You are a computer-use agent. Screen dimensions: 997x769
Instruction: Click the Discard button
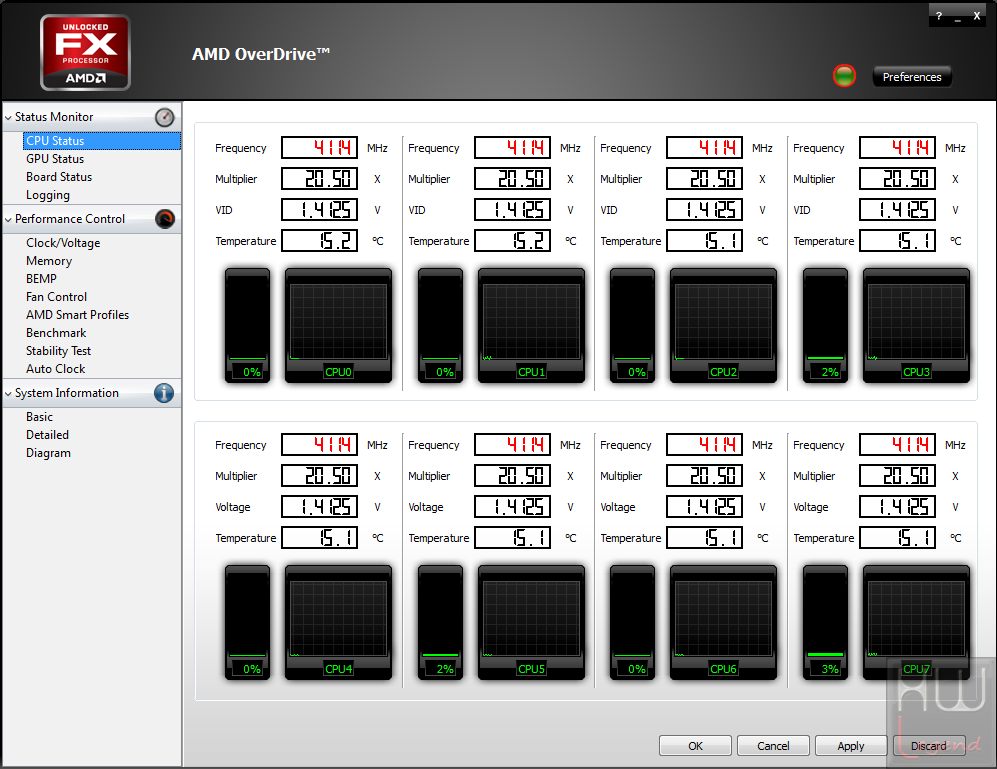click(x=928, y=745)
